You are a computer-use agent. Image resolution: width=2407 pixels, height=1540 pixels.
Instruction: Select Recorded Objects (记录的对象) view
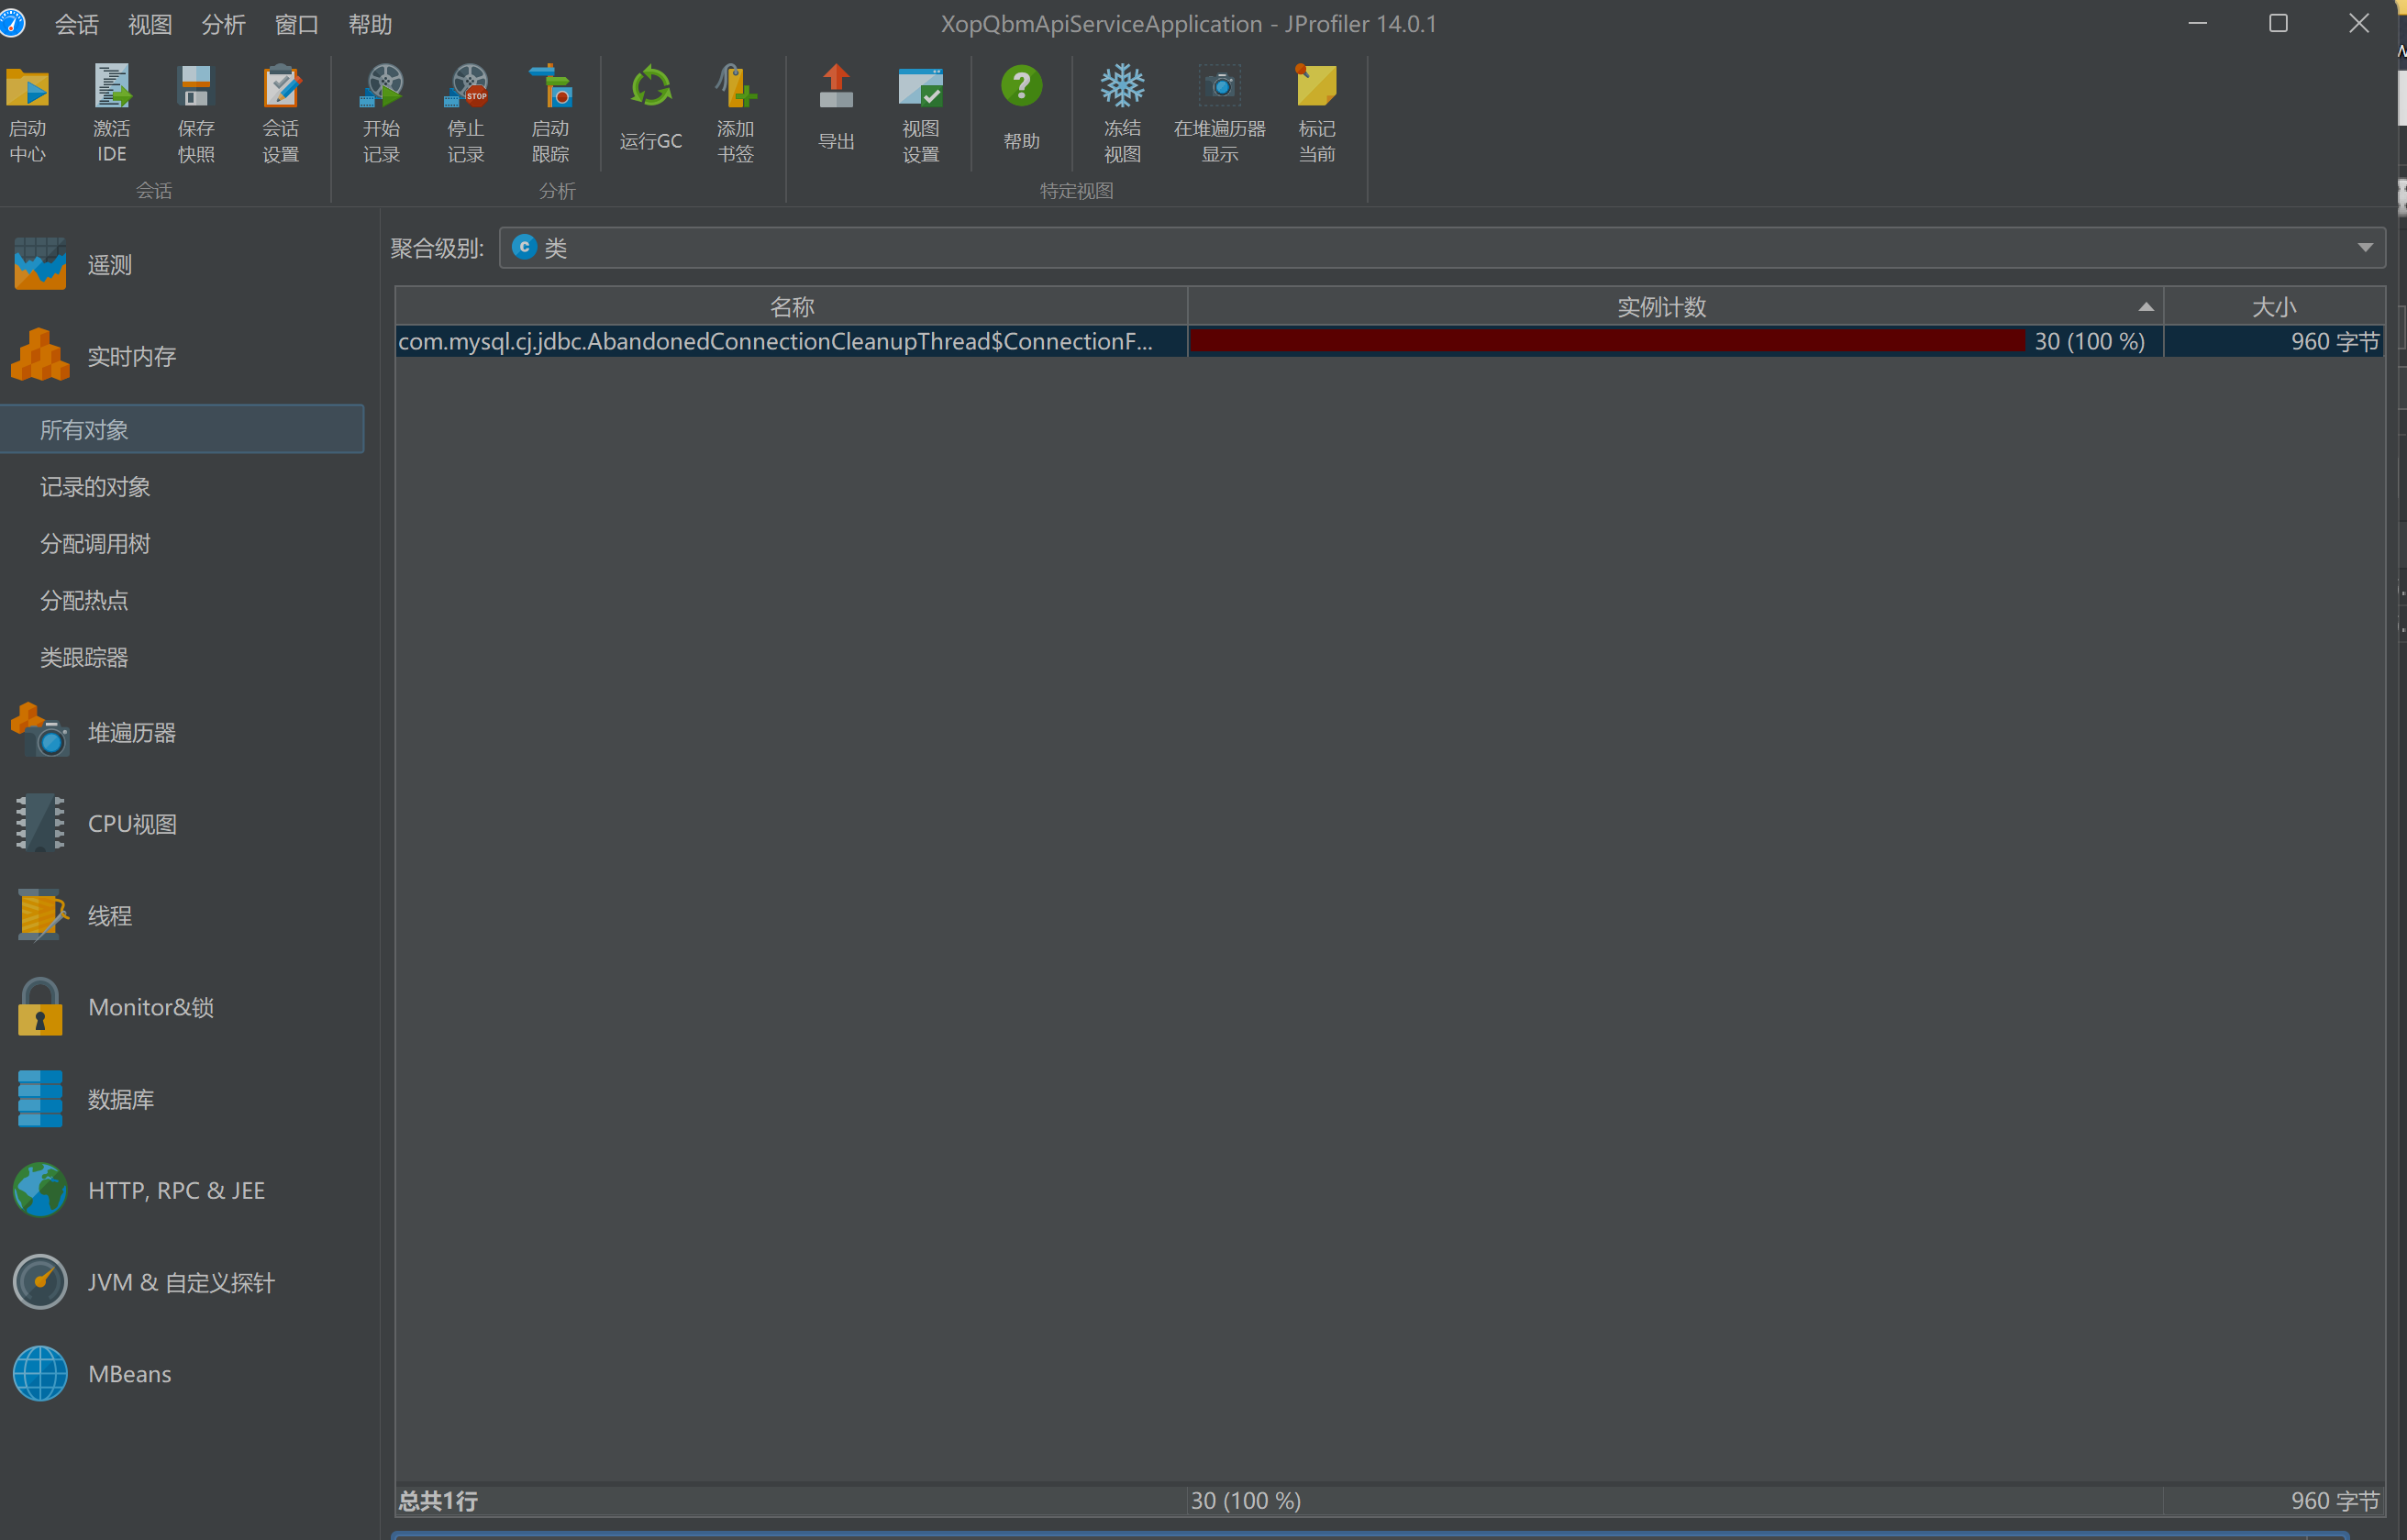(x=95, y=487)
